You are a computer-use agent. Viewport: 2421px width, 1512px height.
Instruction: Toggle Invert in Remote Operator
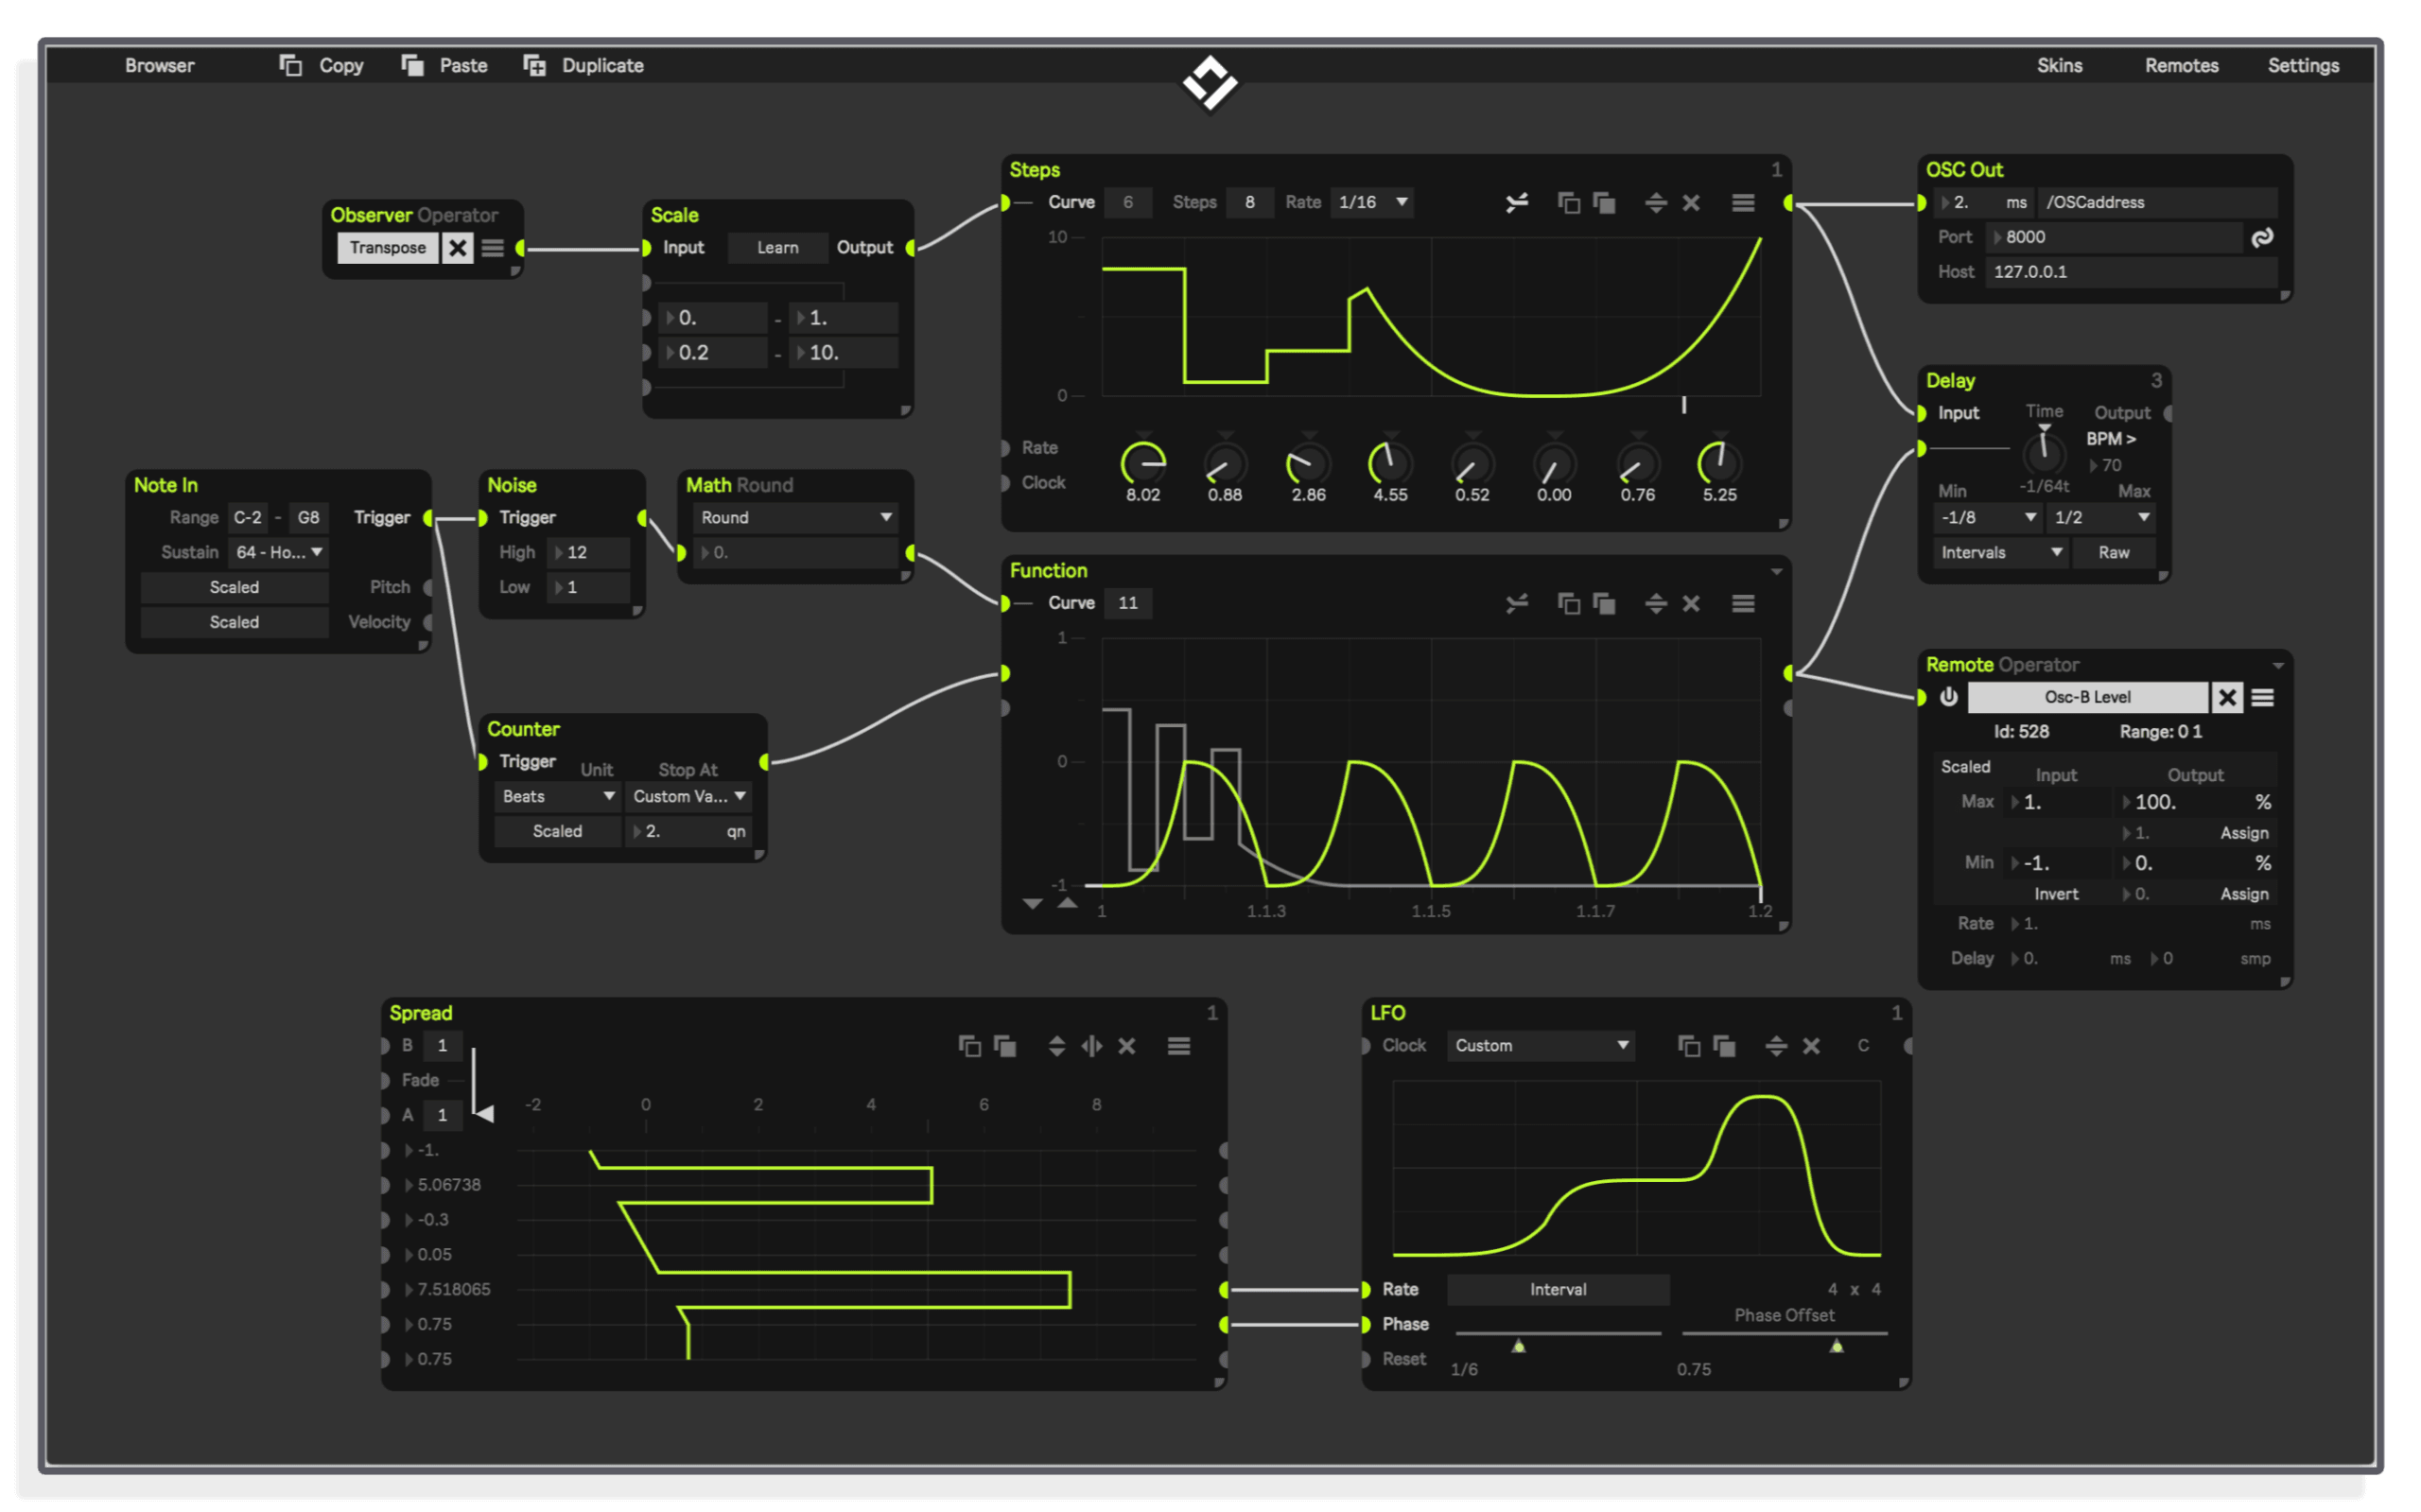click(2056, 894)
